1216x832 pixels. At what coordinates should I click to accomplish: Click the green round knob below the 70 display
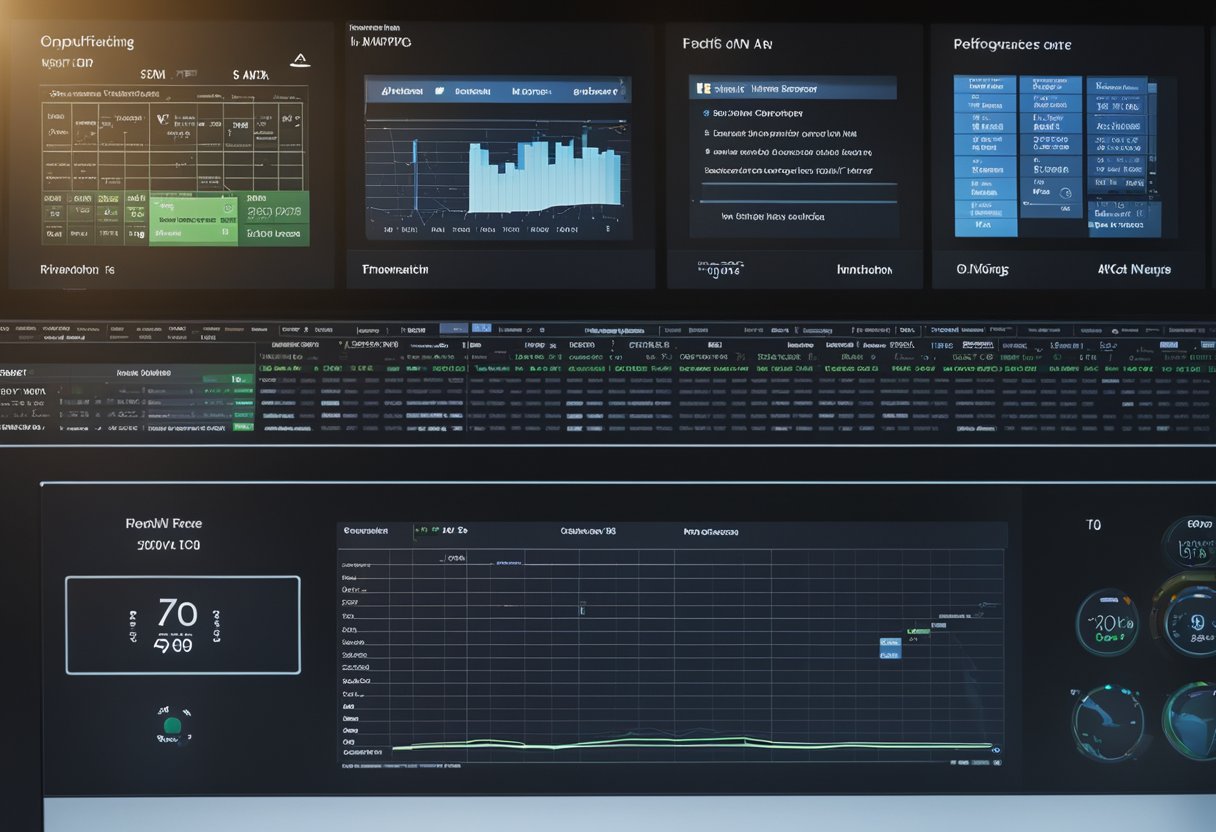172,726
